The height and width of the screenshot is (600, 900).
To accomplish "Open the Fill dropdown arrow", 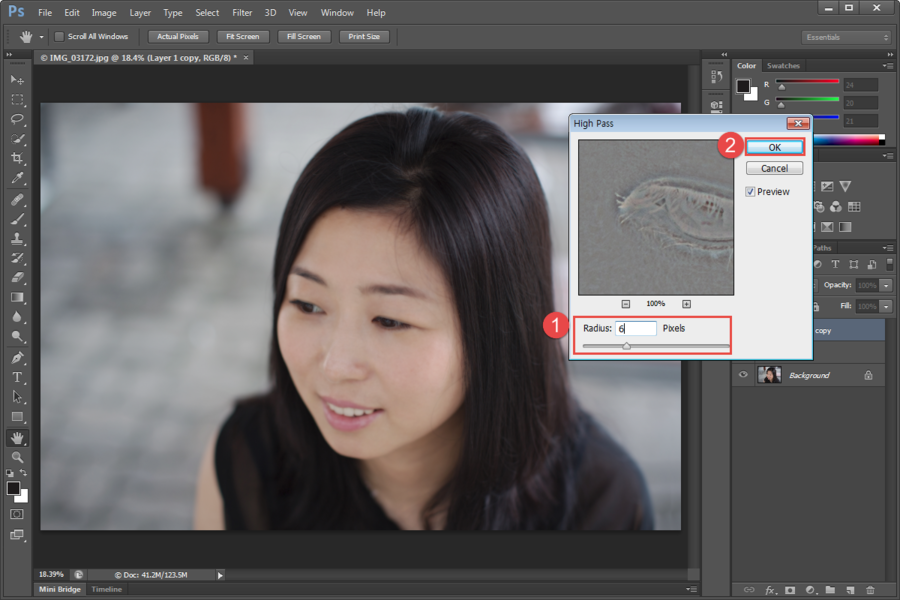I will [x=886, y=307].
